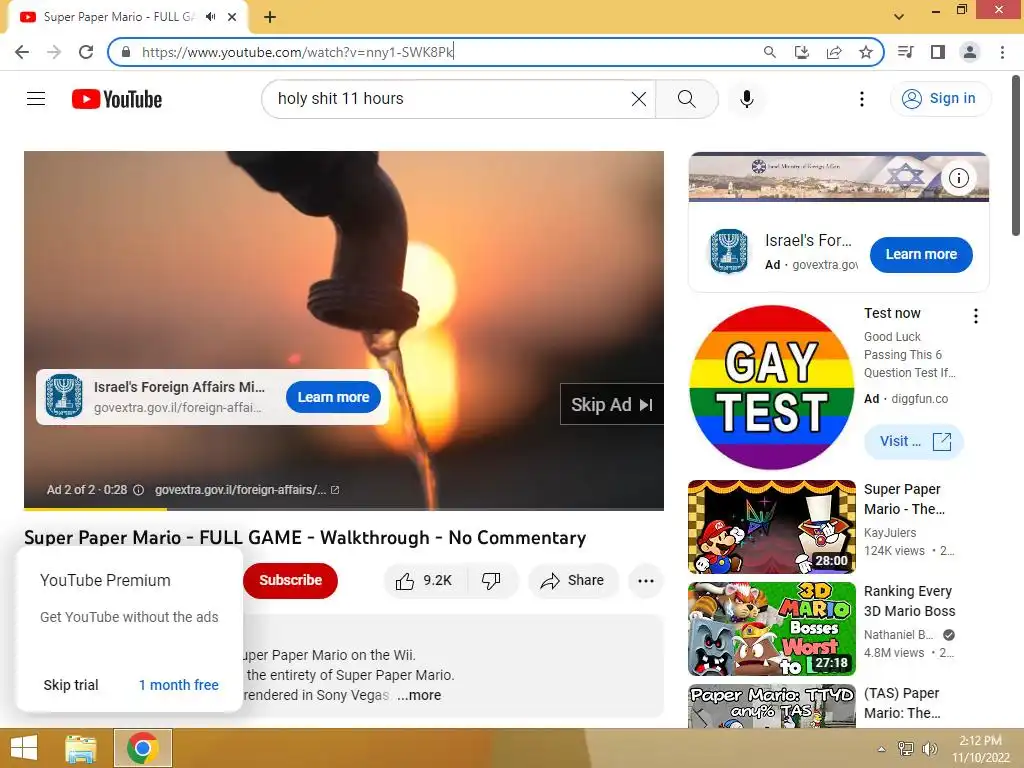Open the info icon on sidebar ad banner

[958, 178]
